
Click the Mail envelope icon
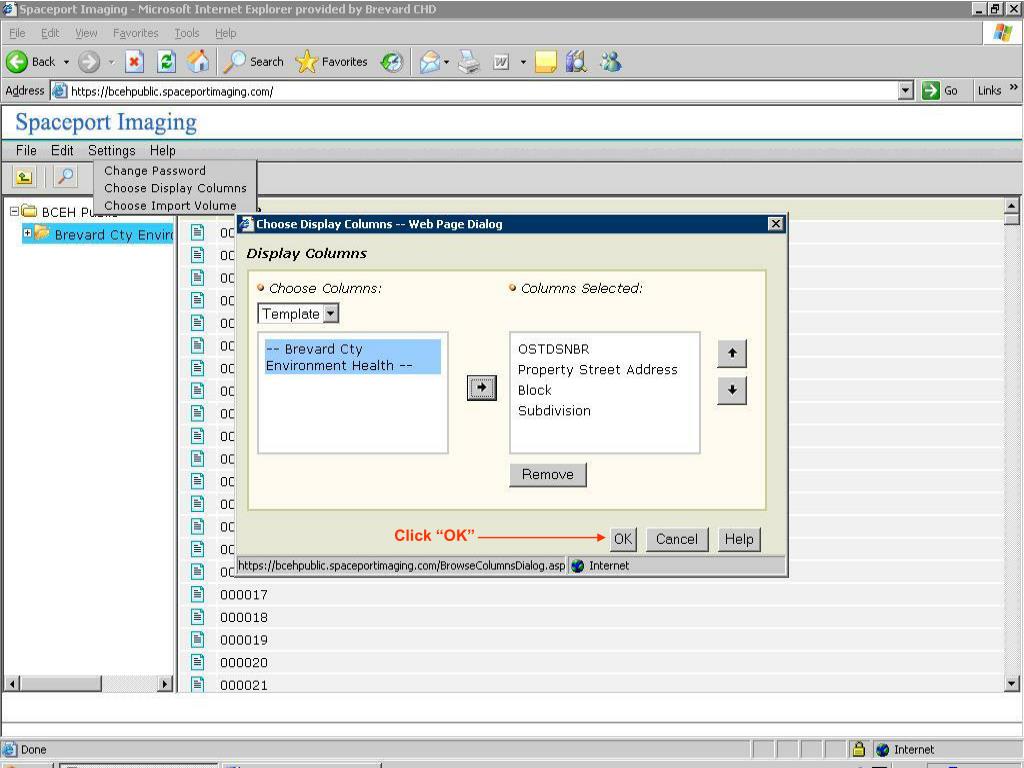[x=430, y=62]
